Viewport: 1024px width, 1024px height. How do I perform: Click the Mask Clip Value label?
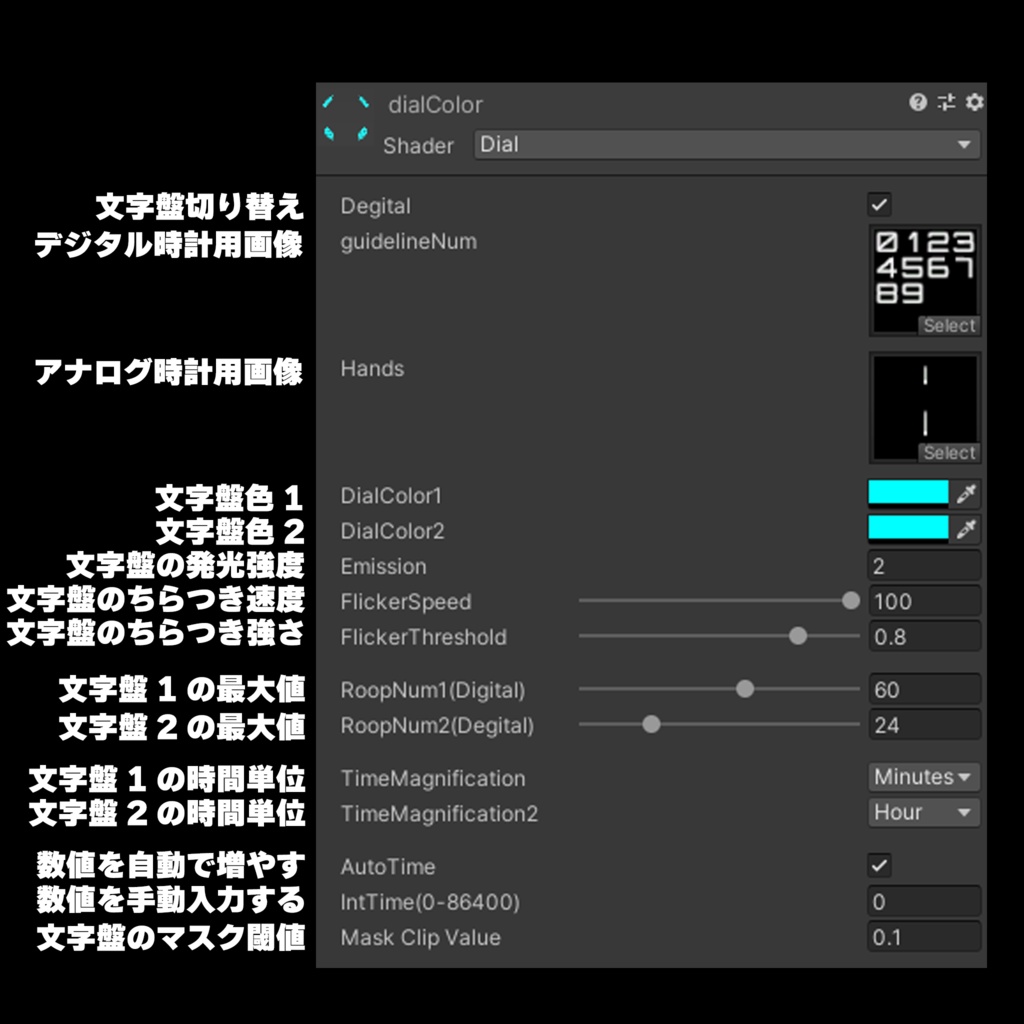point(421,938)
